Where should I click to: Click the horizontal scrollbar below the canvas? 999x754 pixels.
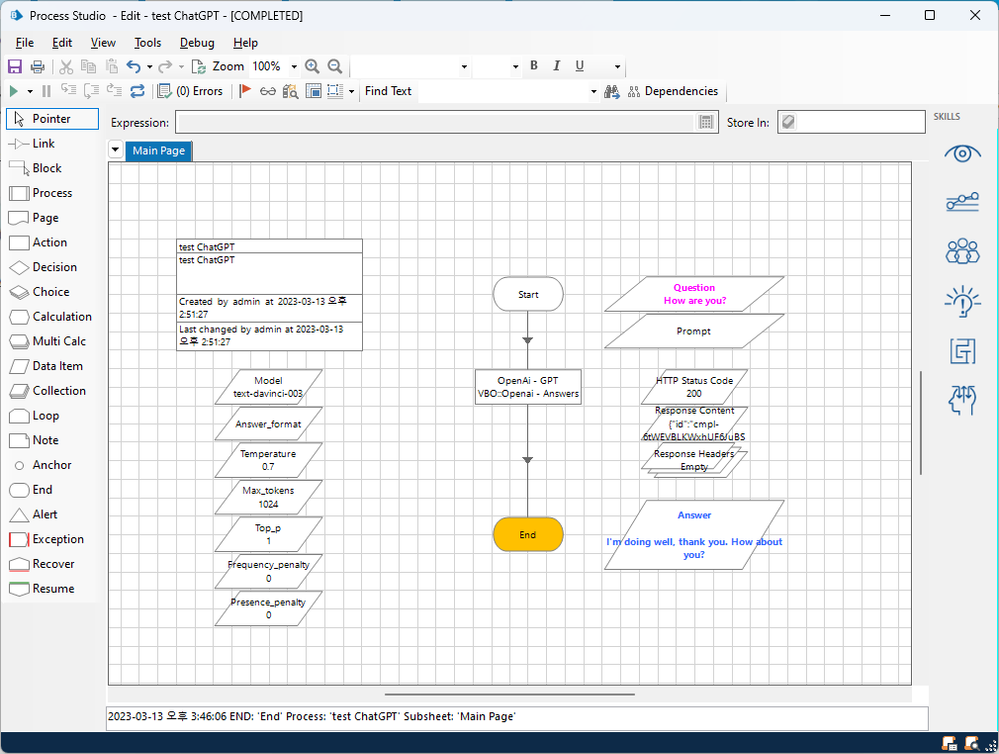tap(509, 694)
